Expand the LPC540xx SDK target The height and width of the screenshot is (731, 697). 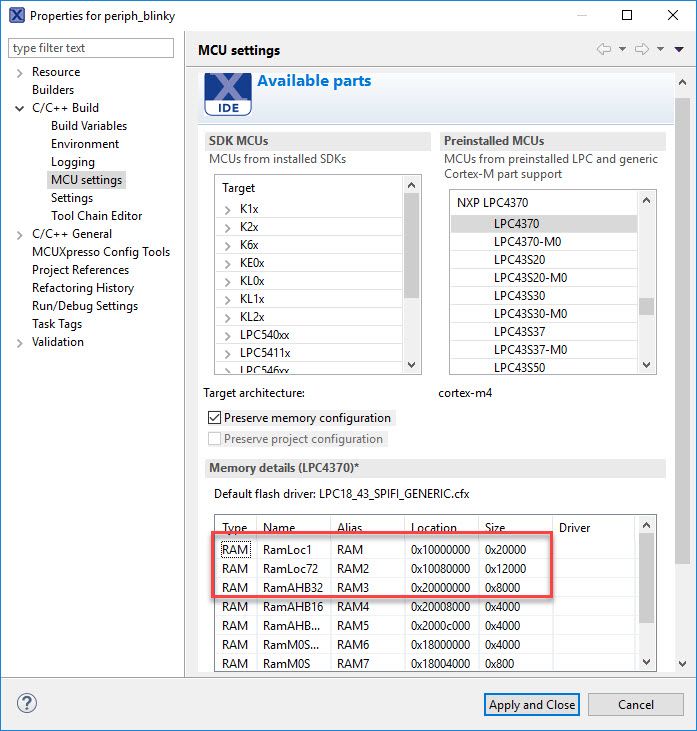pyautogui.click(x=228, y=336)
